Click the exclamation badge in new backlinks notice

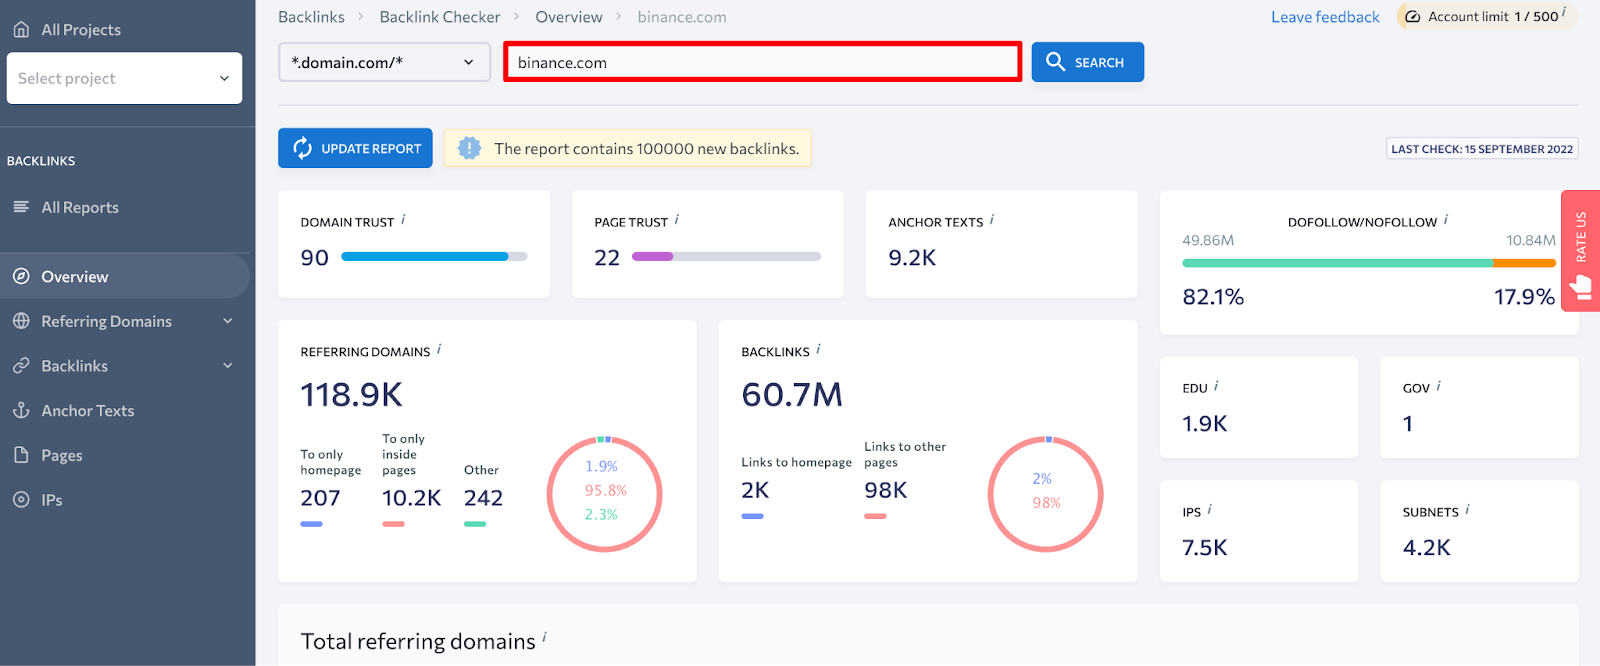(x=469, y=148)
